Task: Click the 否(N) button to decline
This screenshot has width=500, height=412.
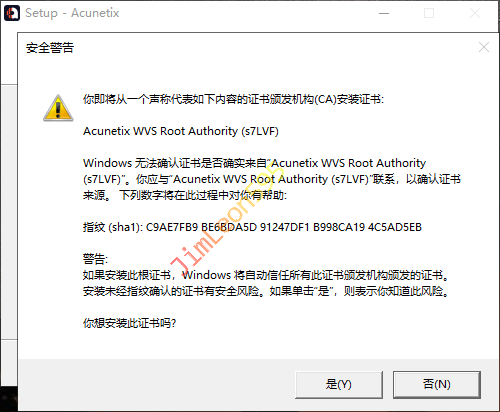Action: (437, 384)
